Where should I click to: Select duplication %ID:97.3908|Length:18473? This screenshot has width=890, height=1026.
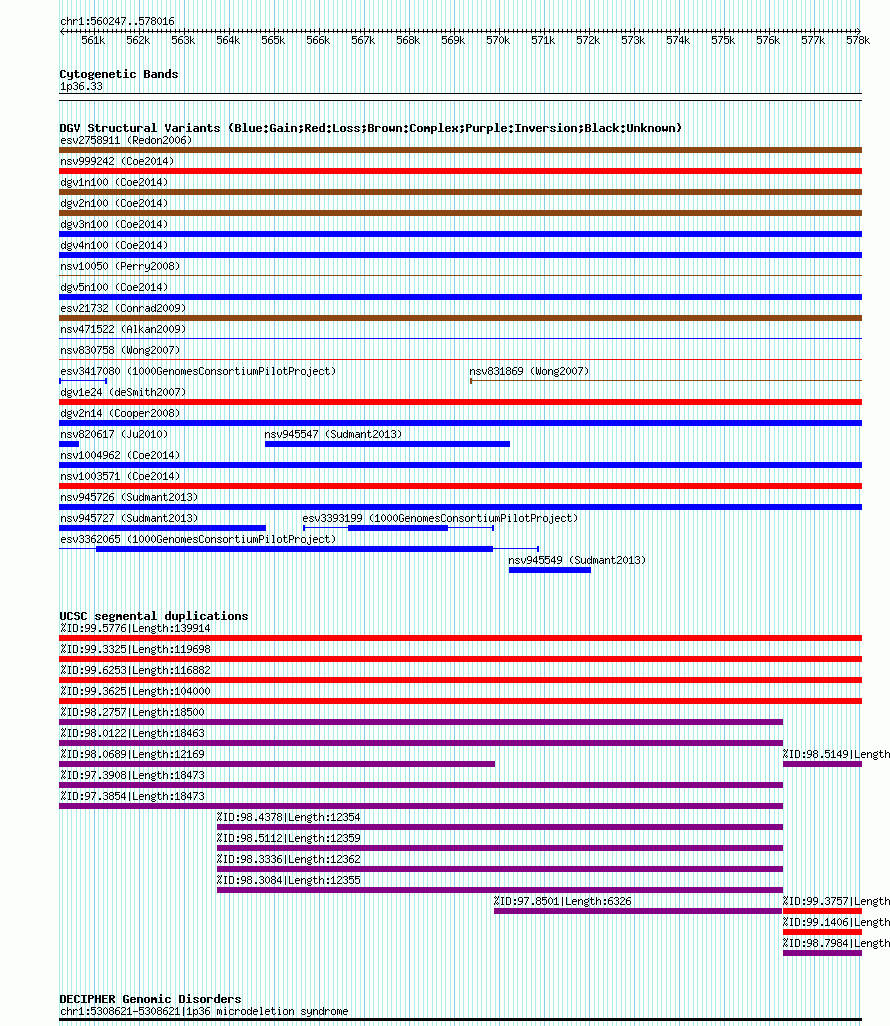click(421, 785)
